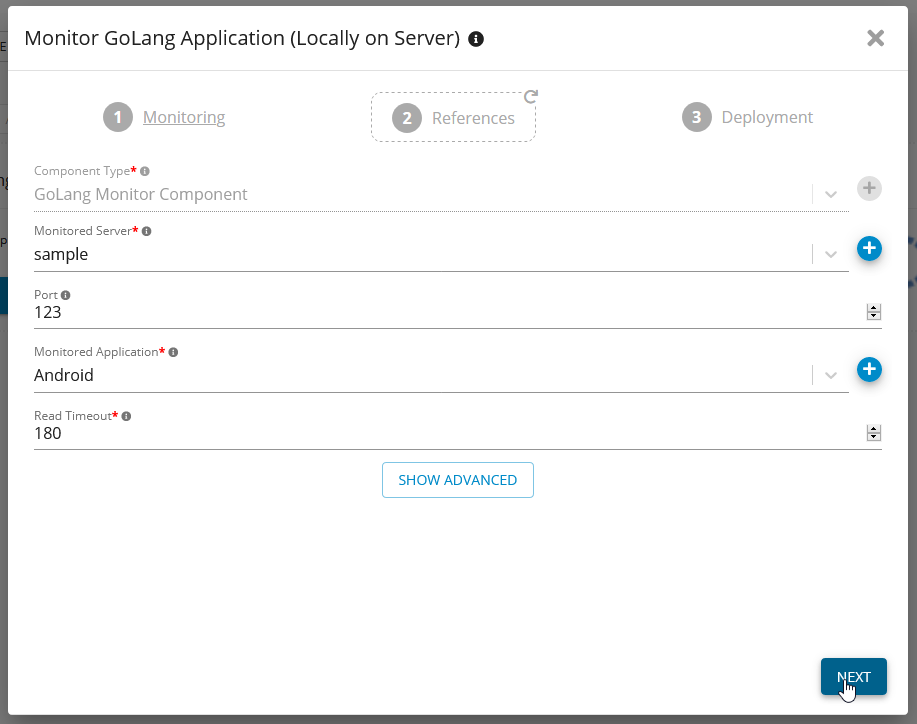Switch to the References step
The width and height of the screenshot is (917, 724).
tap(472, 118)
